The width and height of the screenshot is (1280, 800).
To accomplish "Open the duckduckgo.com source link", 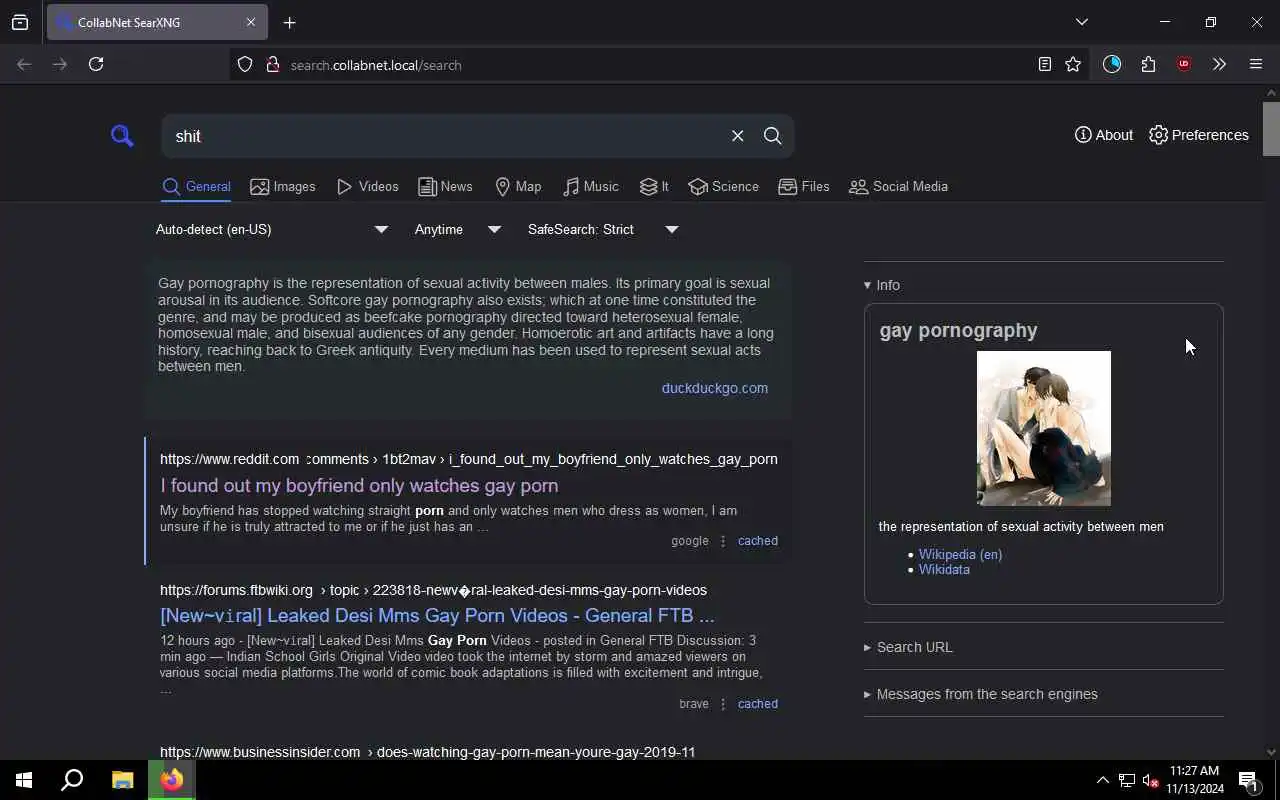I will [x=714, y=388].
